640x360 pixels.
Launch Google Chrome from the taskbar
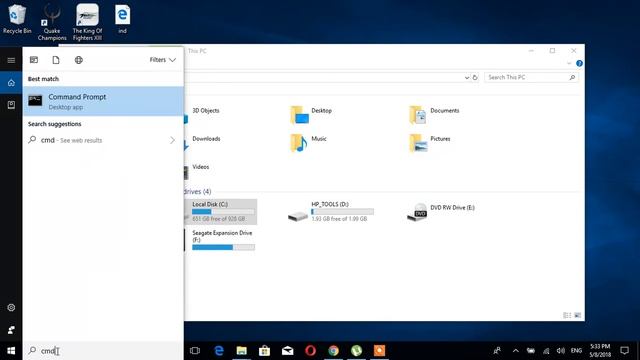(333, 351)
